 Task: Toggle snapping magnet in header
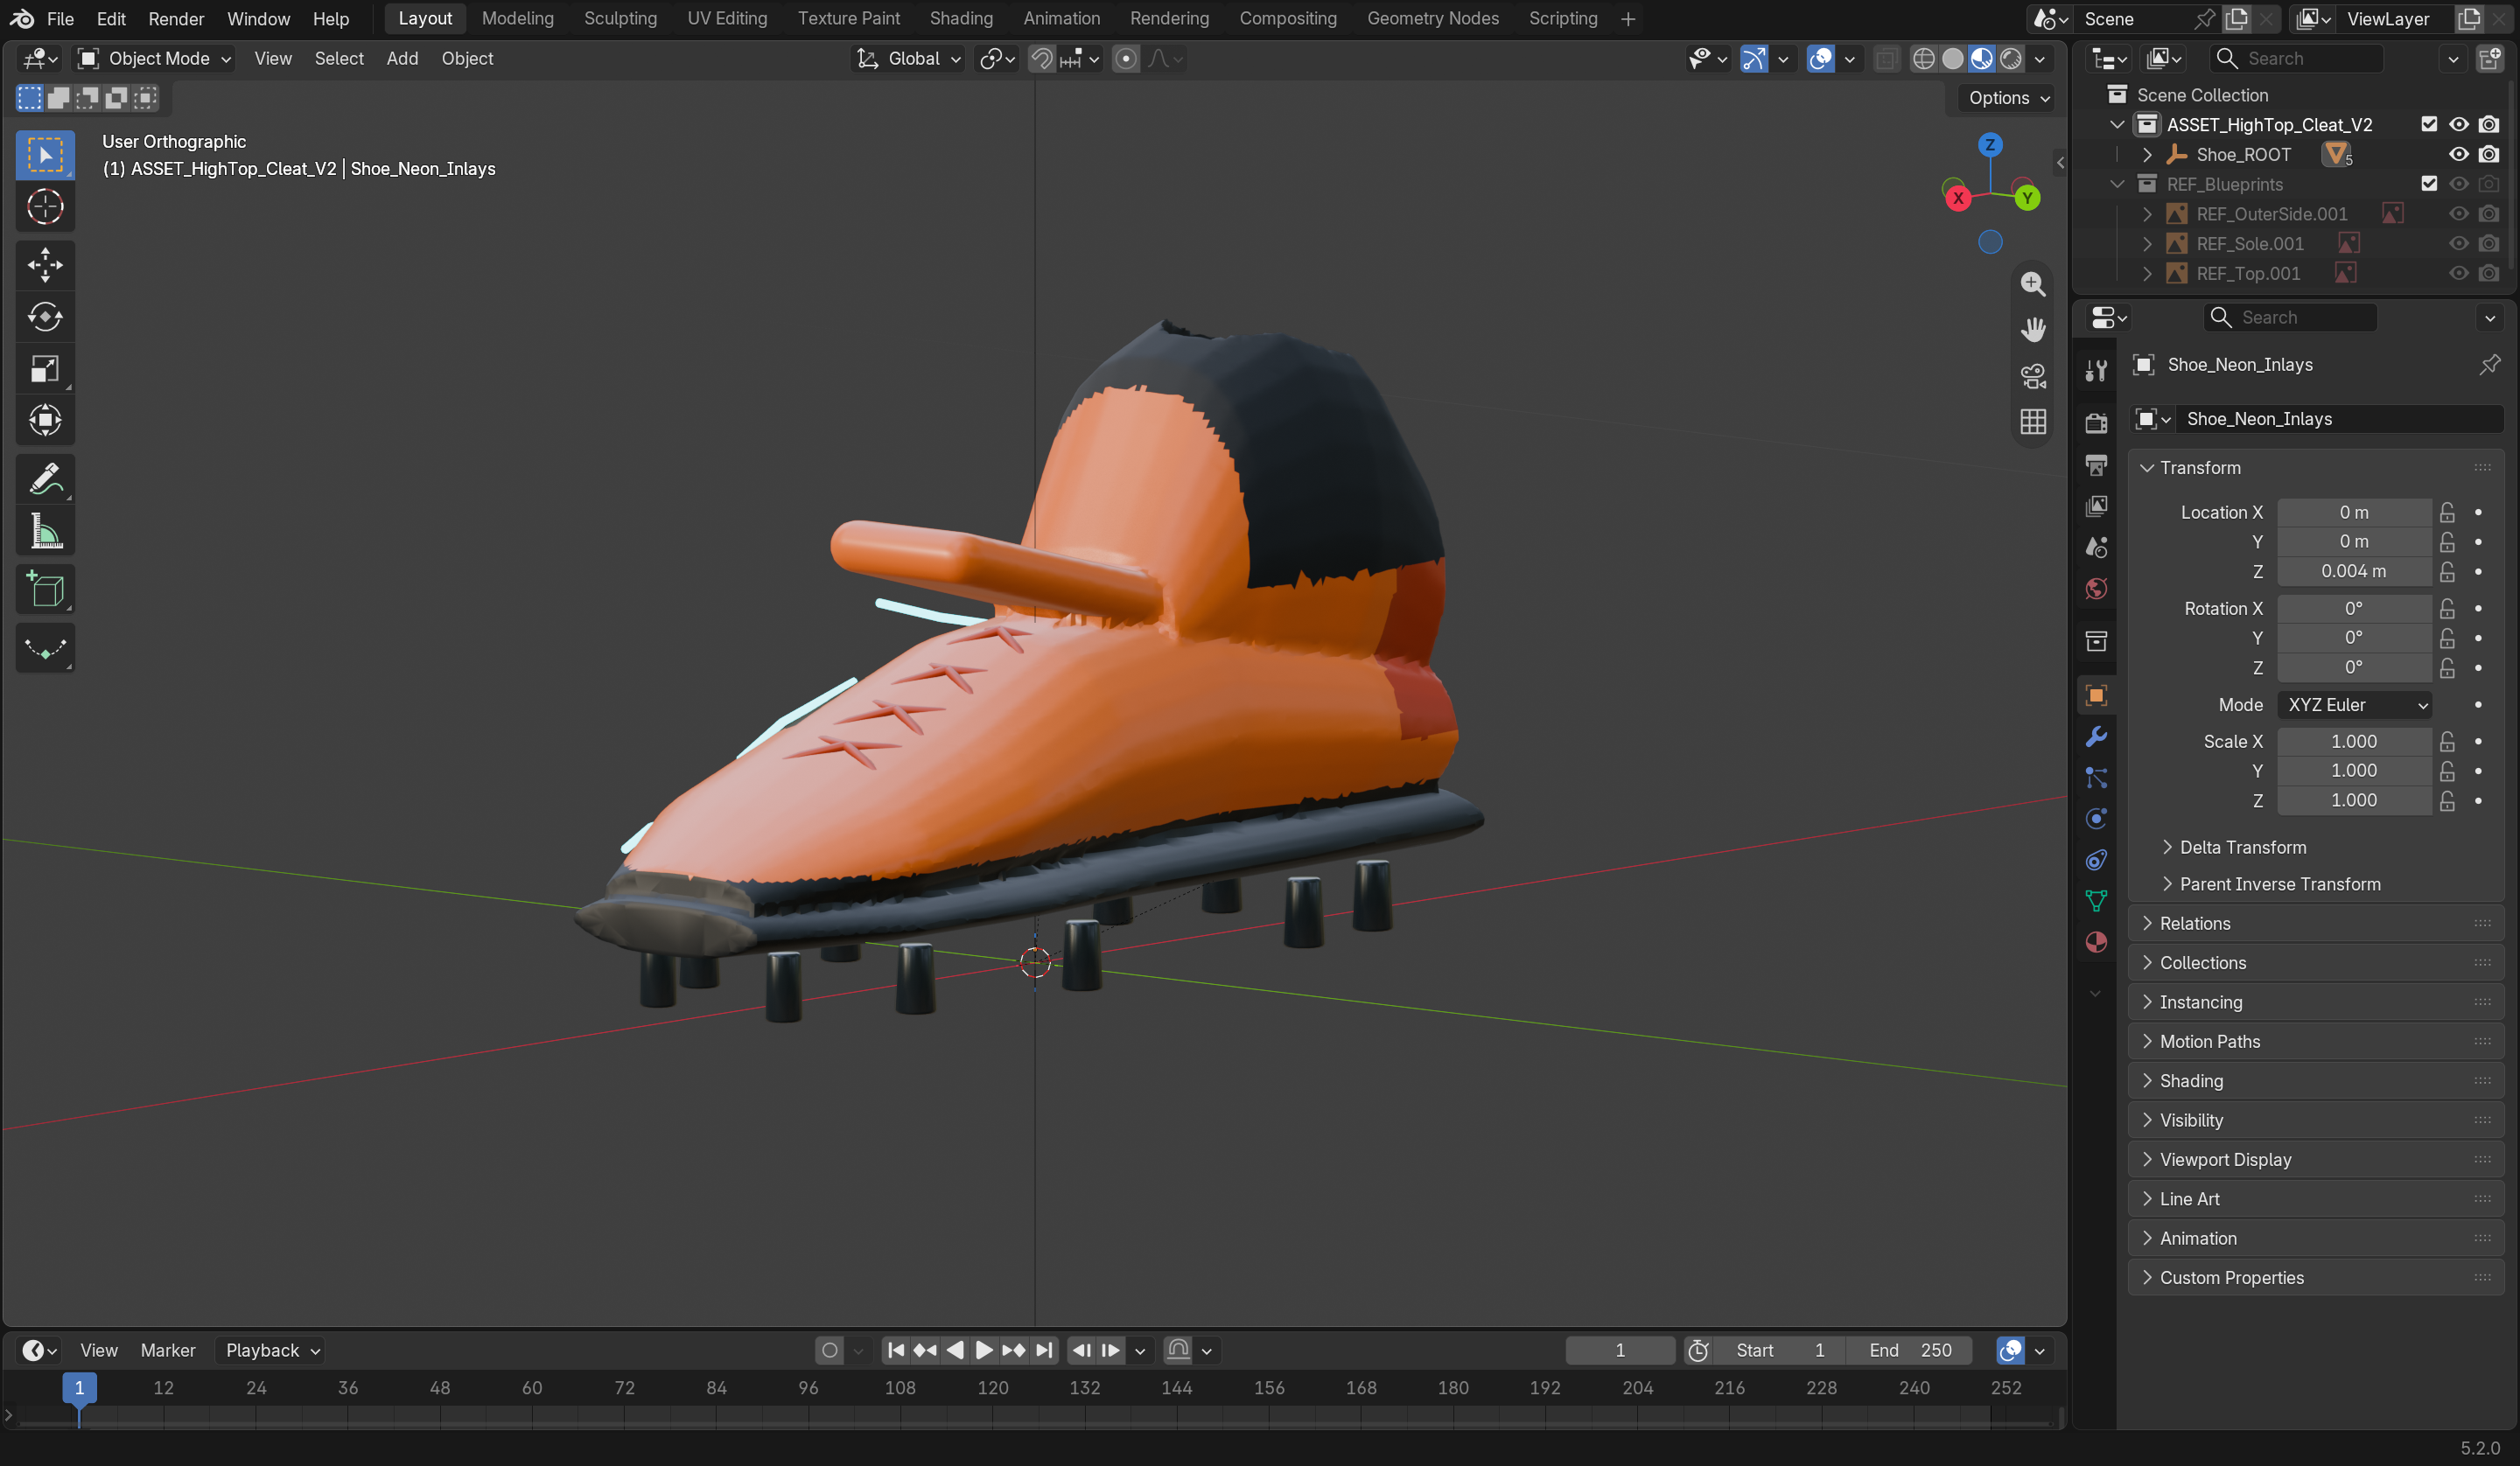1042,59
